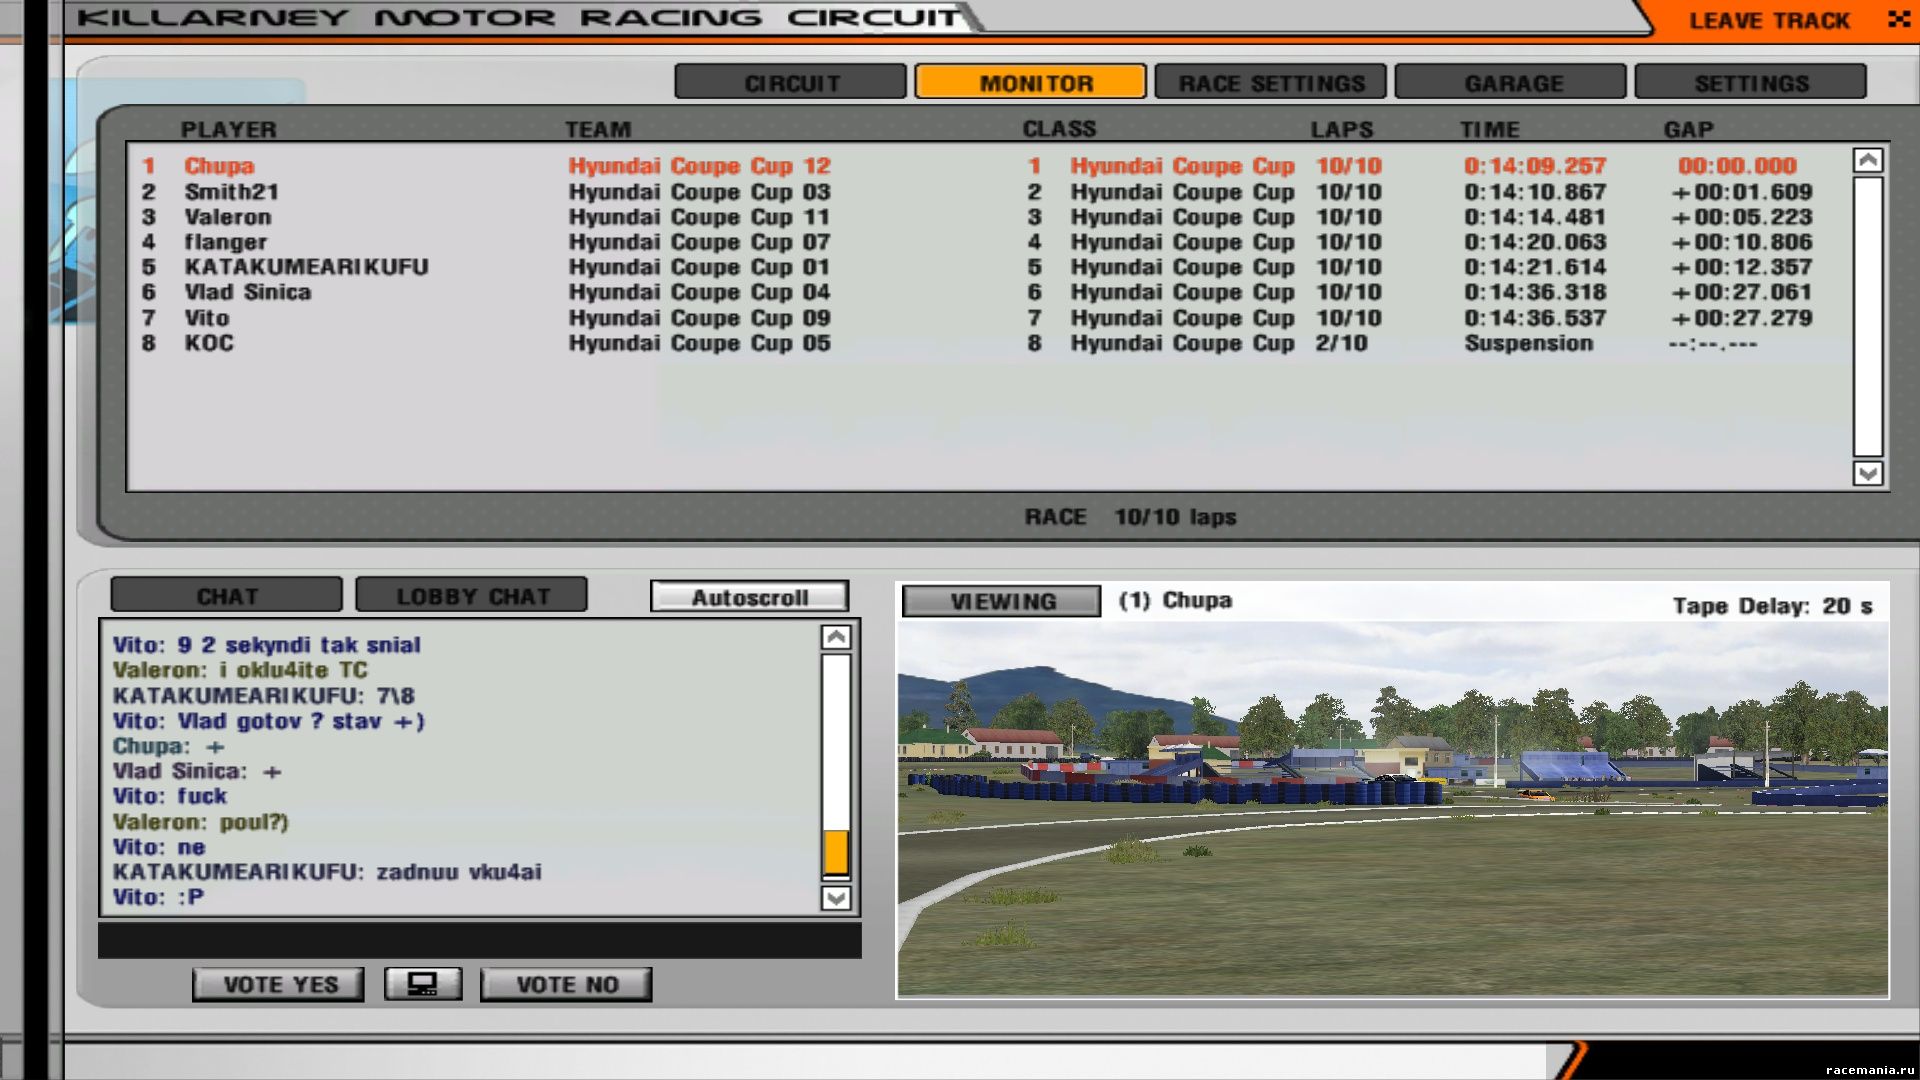Click the LAPS column header
Screen dimensions: 1920x1080
[1342, 129]
